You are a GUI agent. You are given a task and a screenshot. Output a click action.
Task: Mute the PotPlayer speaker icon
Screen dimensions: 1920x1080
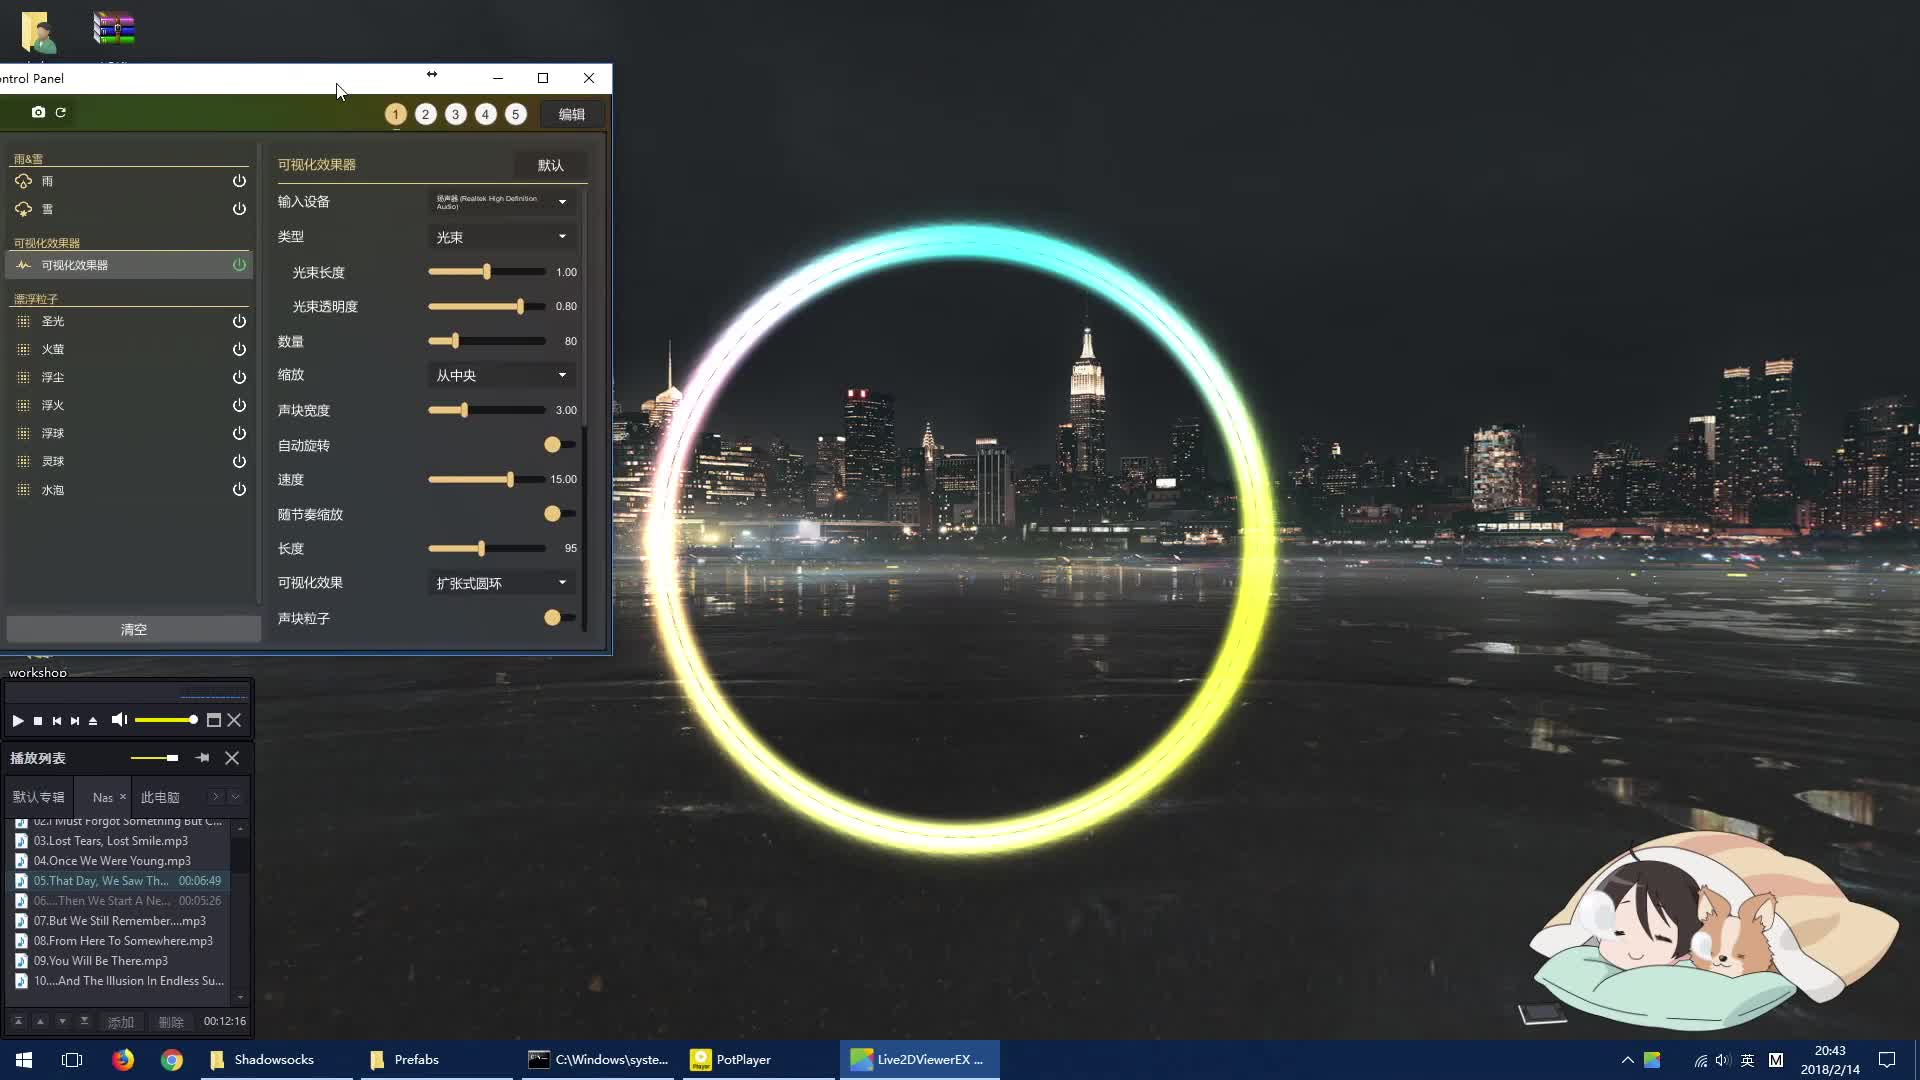119,720
